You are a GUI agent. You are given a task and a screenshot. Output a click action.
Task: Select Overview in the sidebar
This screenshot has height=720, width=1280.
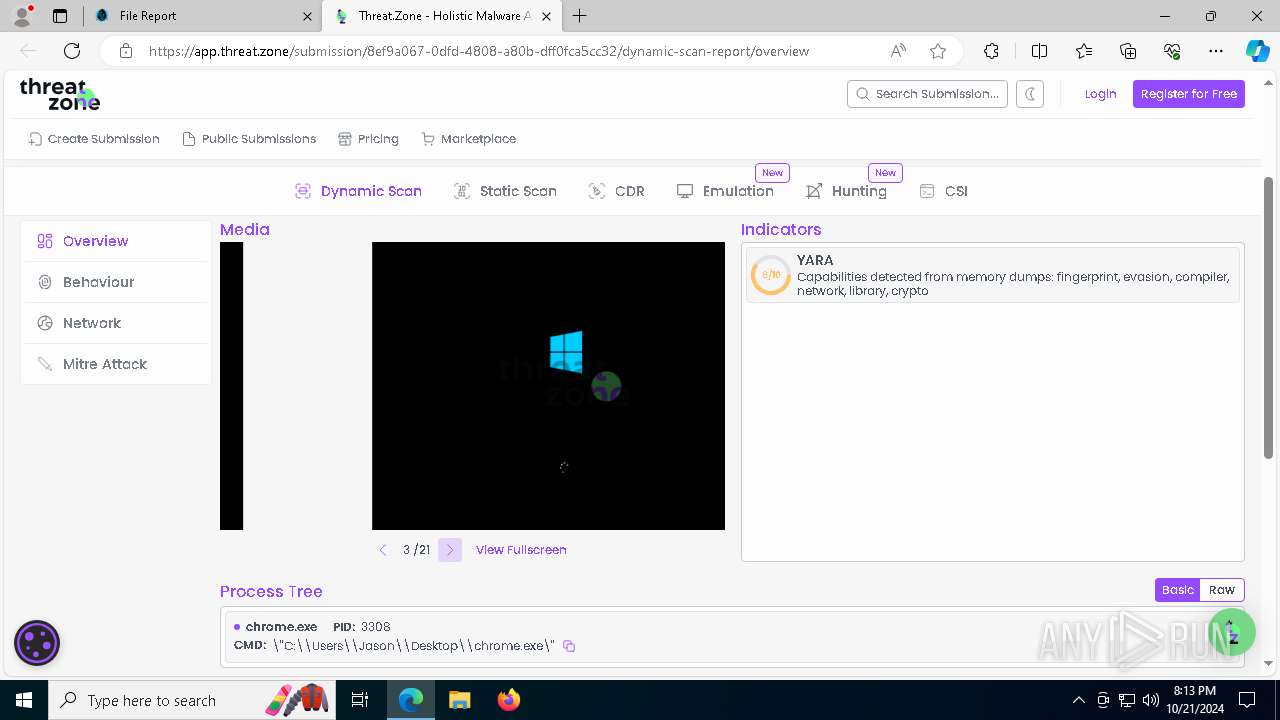[115, 241]
